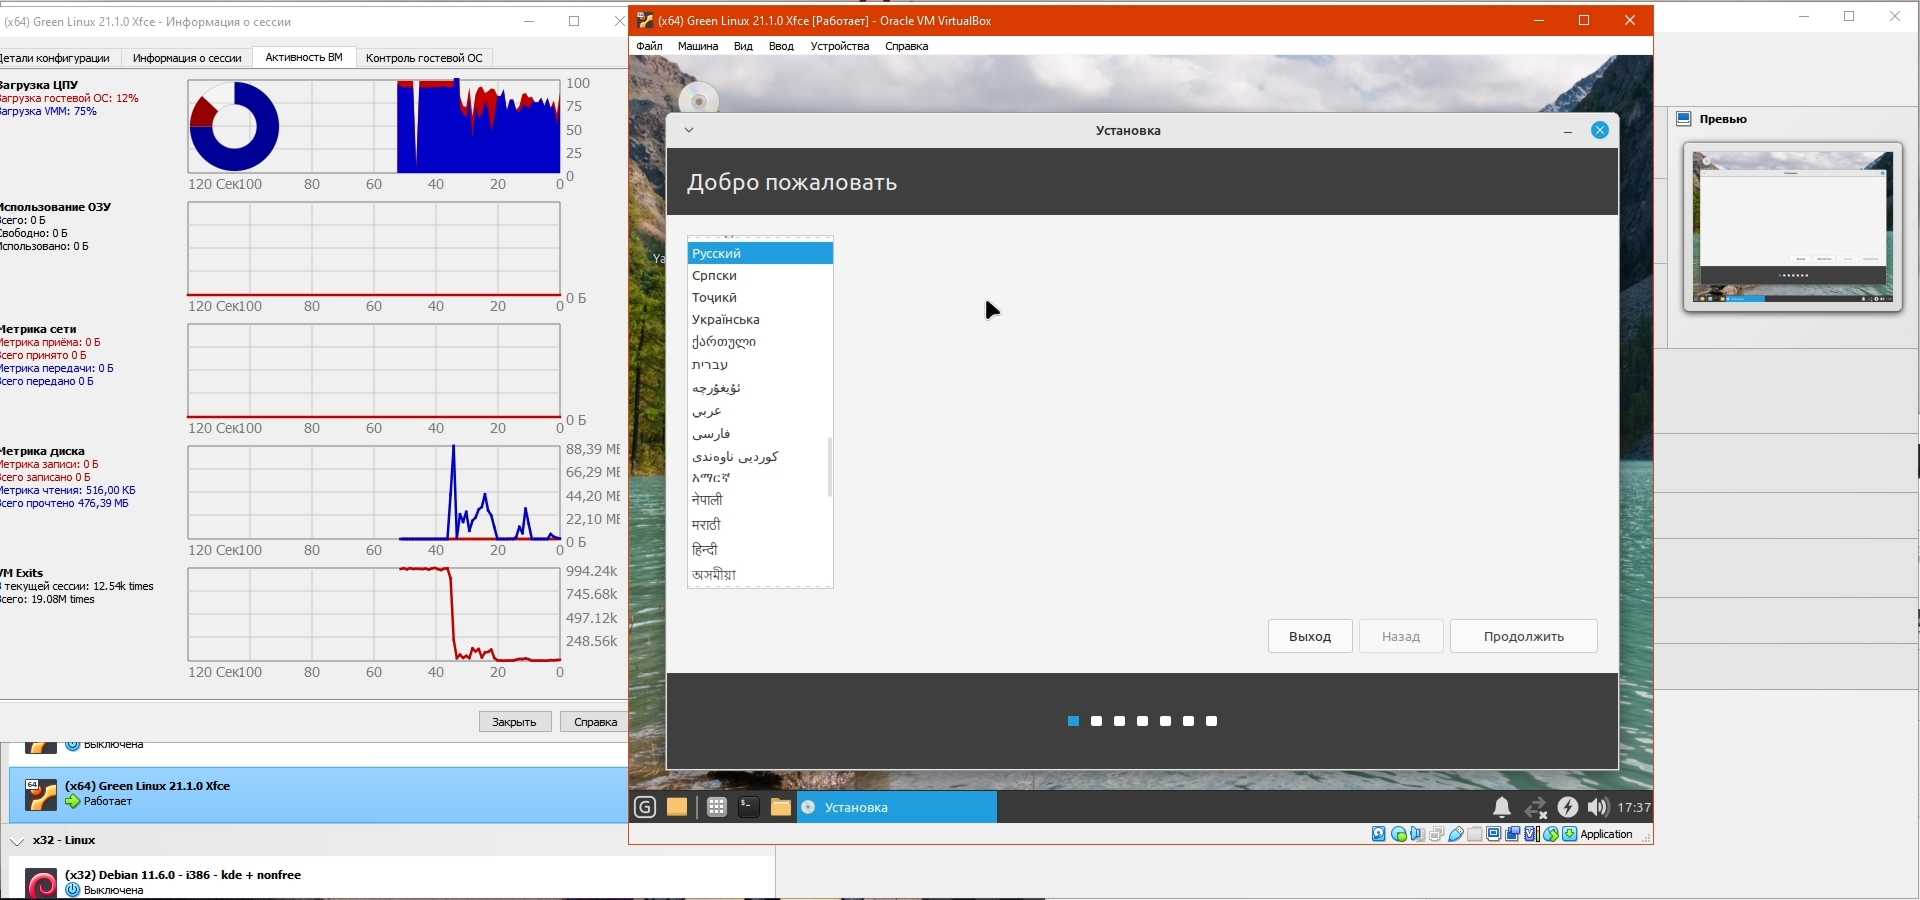Switch to the Детали конфигурации tab
Viewport: 1920px width, 900px height.
pyautogui.click(x=58, y=58)
